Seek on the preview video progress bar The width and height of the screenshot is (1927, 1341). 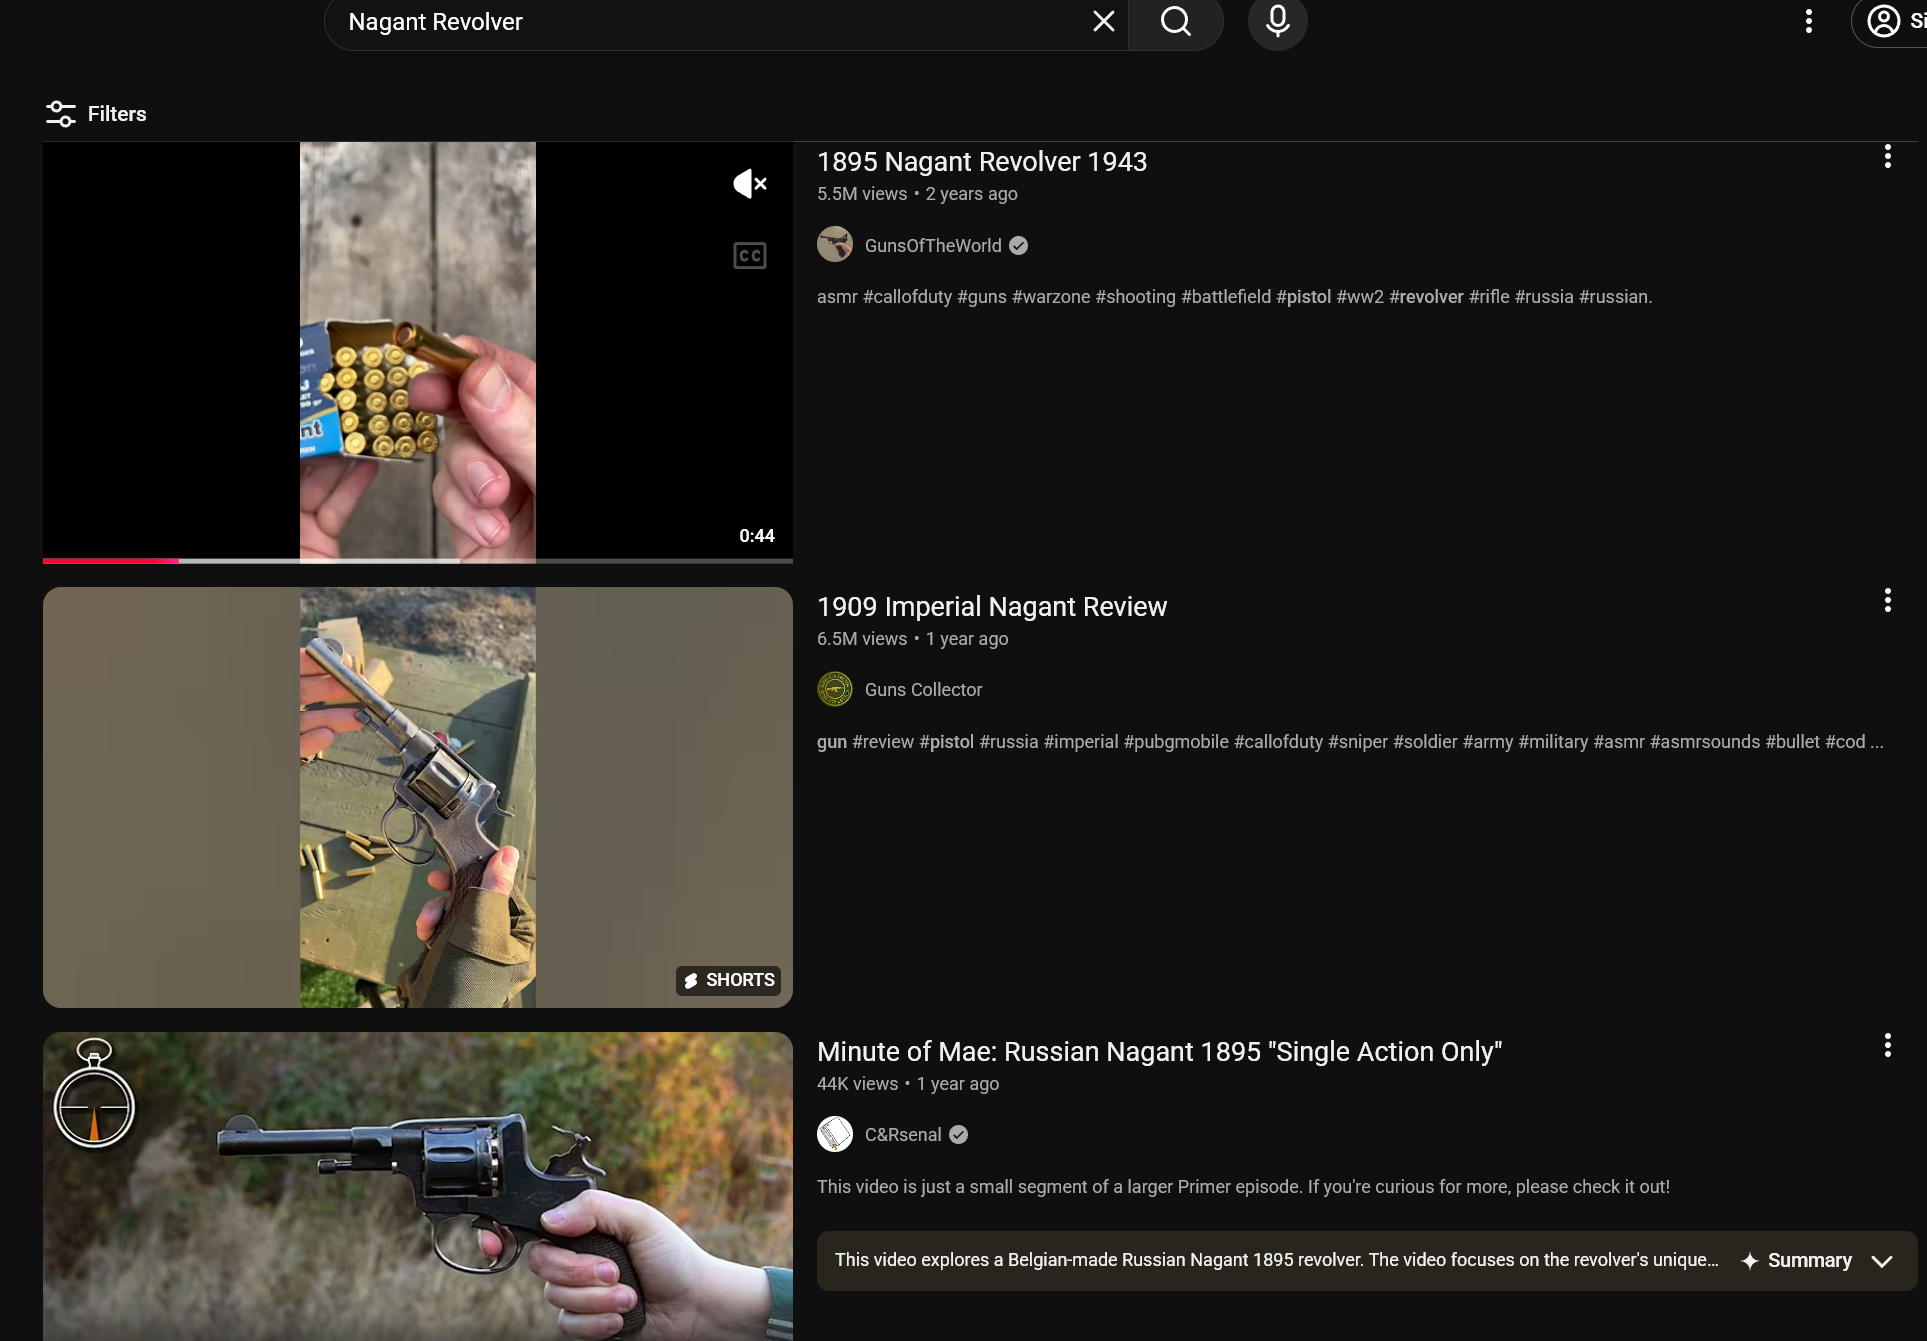(x=417, y=561)
